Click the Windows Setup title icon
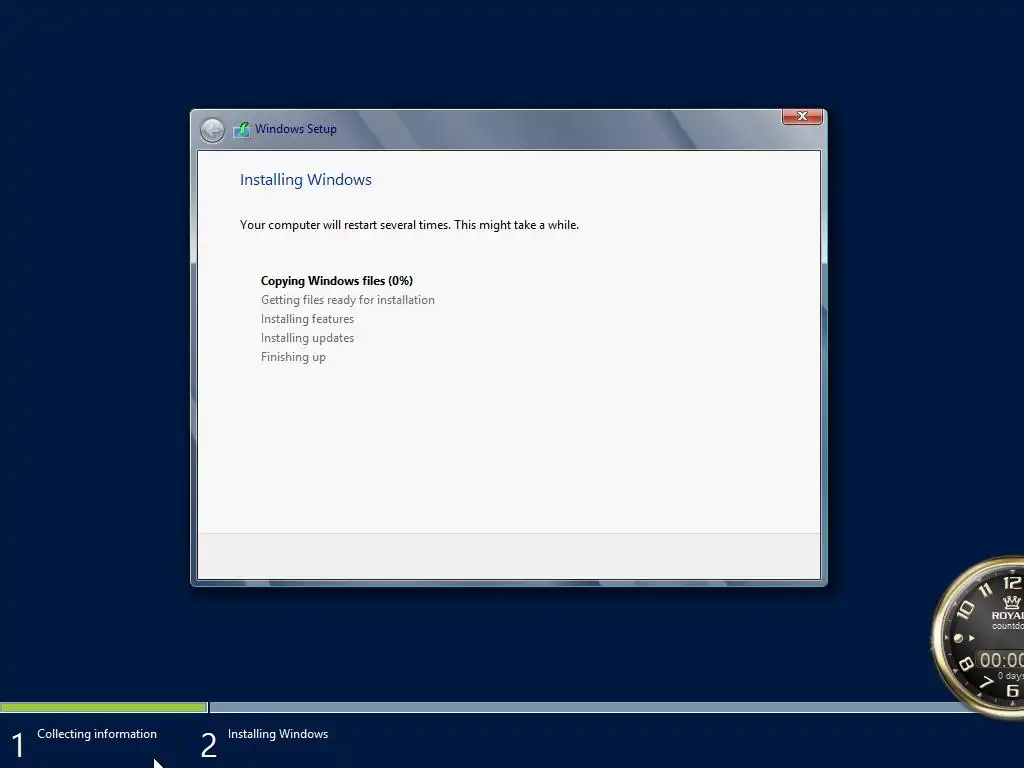 (242, 129)
